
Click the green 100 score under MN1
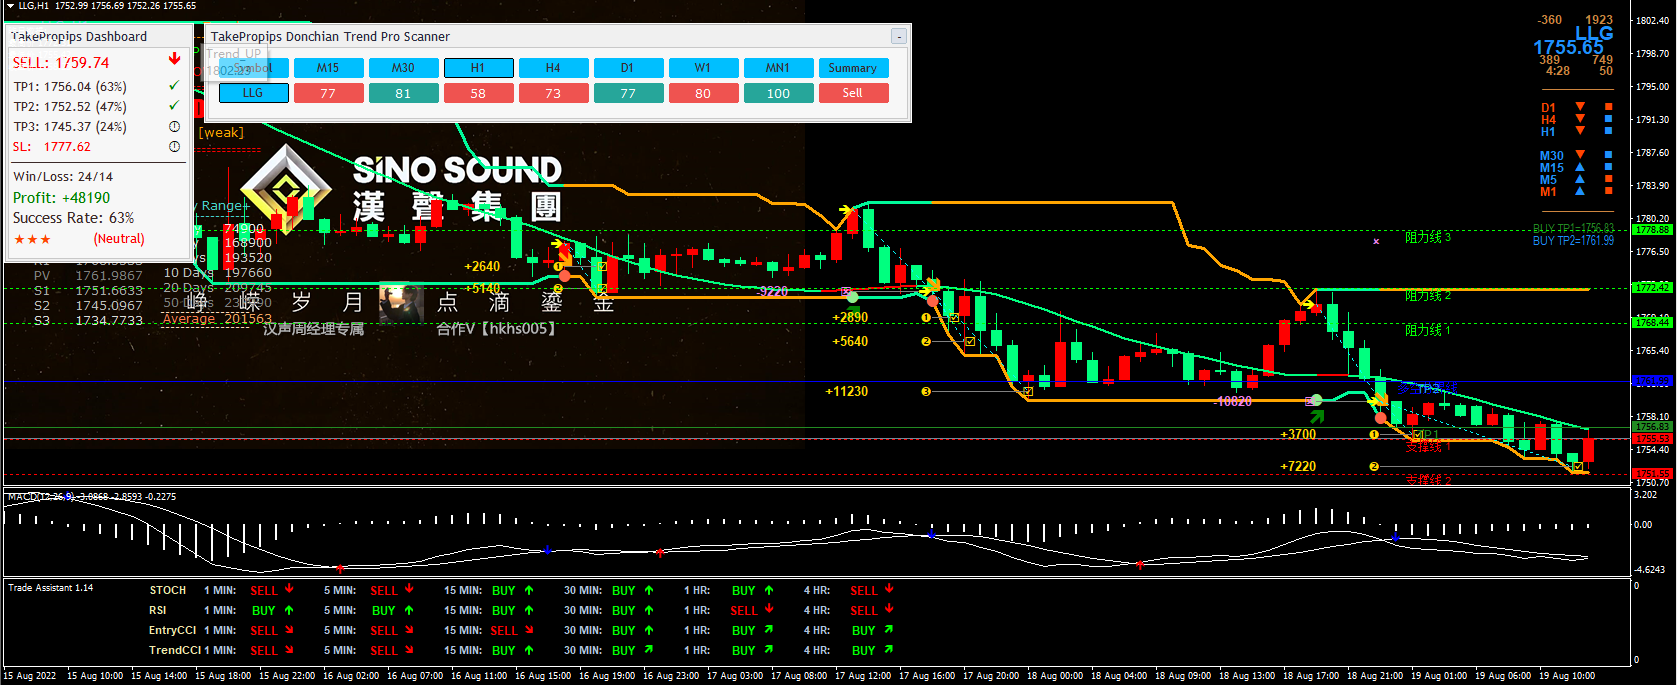click(x=778, y=93)
